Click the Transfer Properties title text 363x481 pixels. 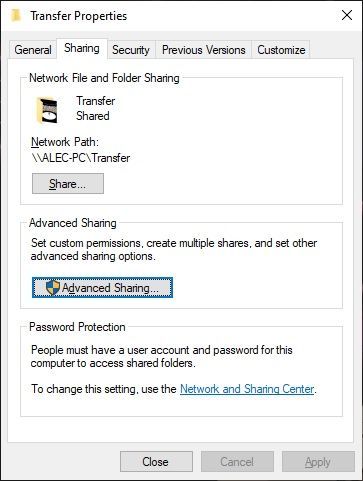coord(79,16)
